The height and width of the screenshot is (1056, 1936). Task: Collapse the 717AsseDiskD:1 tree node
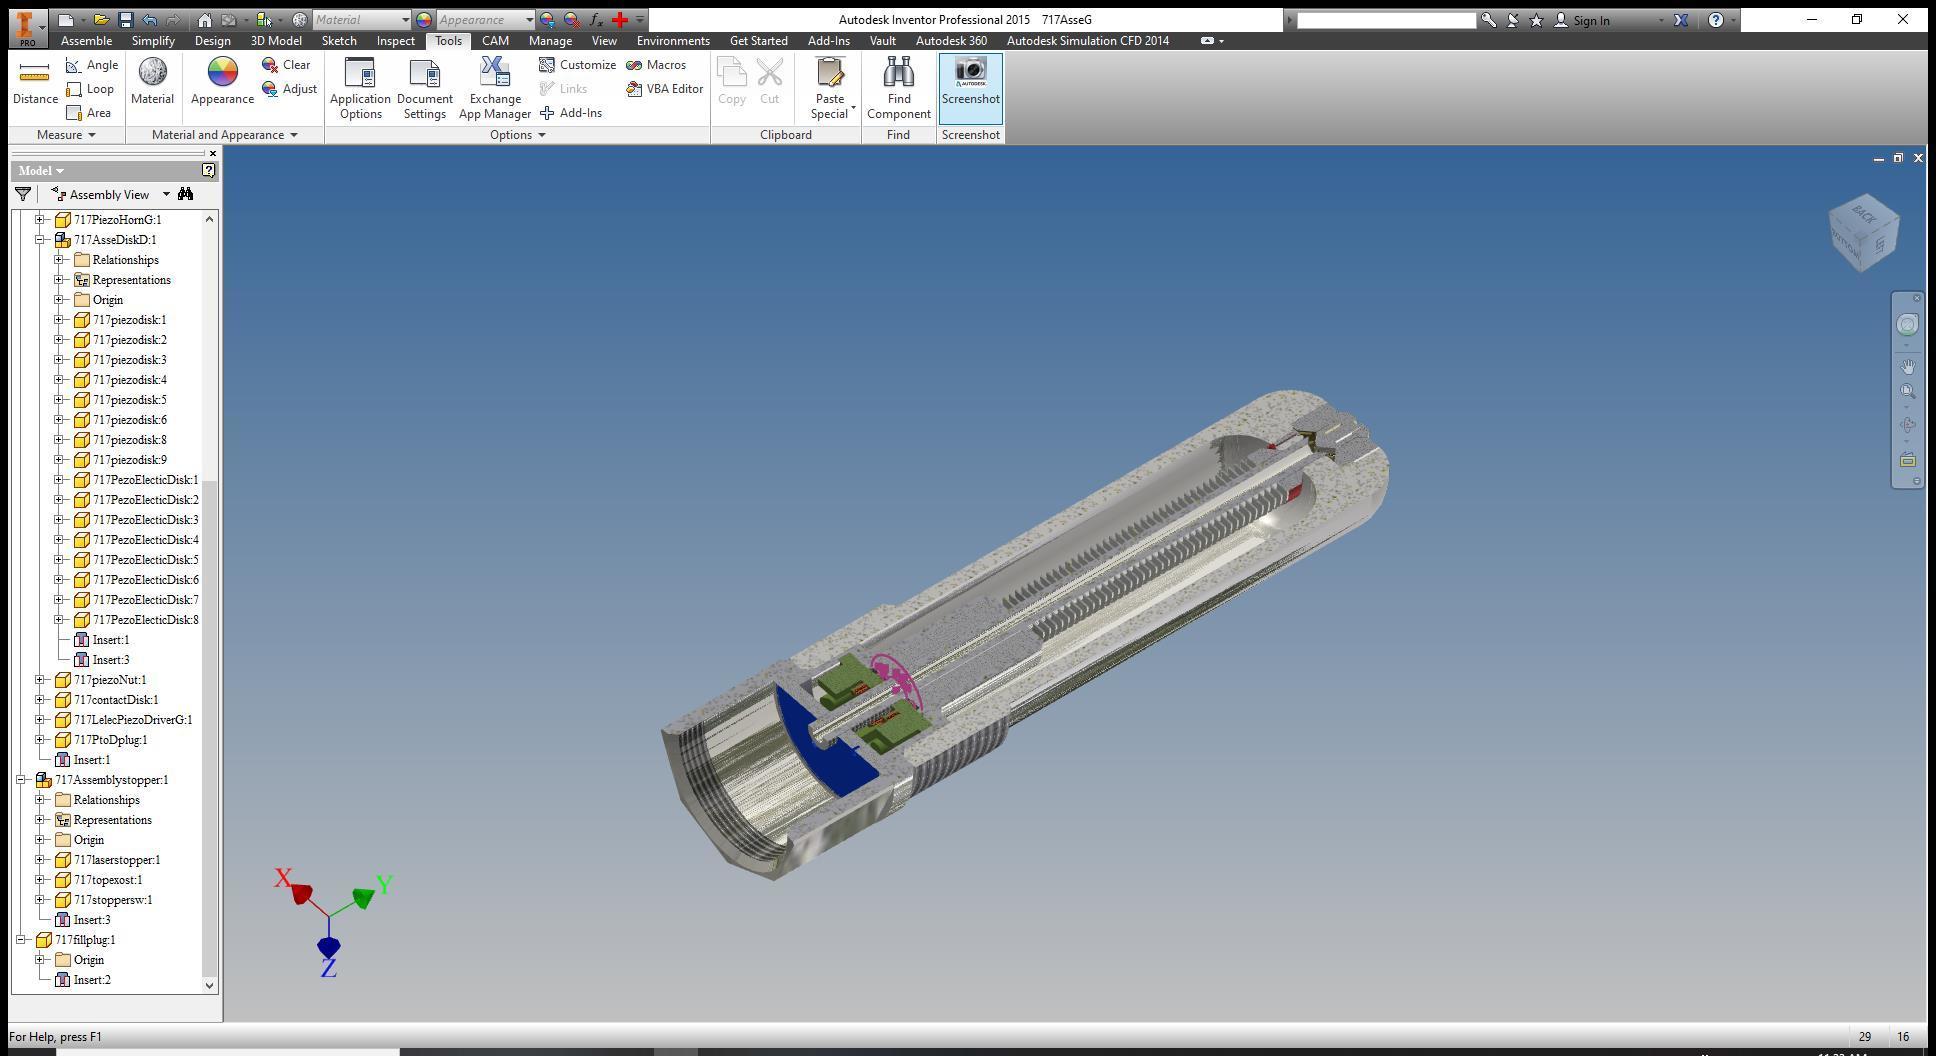(x=40, y=240)
